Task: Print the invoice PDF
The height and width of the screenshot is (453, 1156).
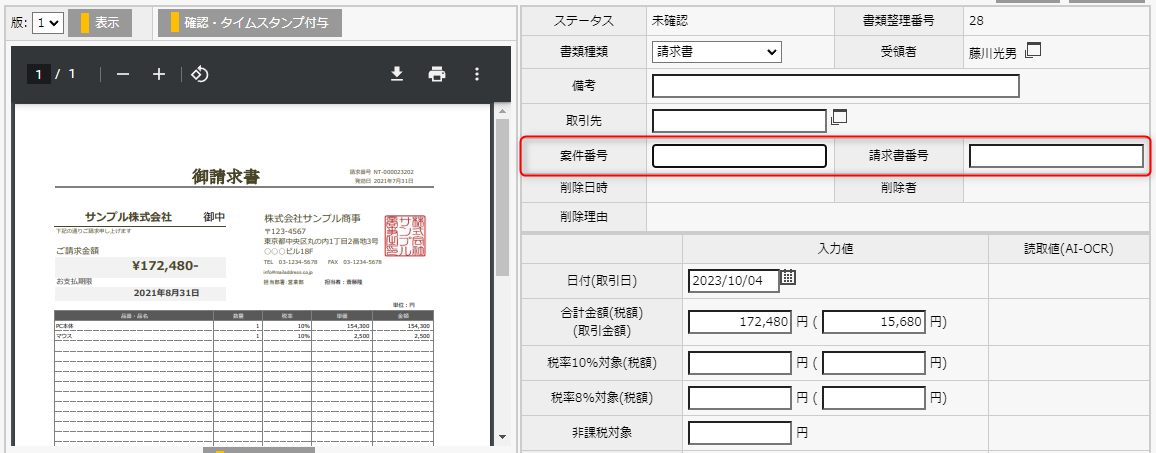Action: pos(437,74)
